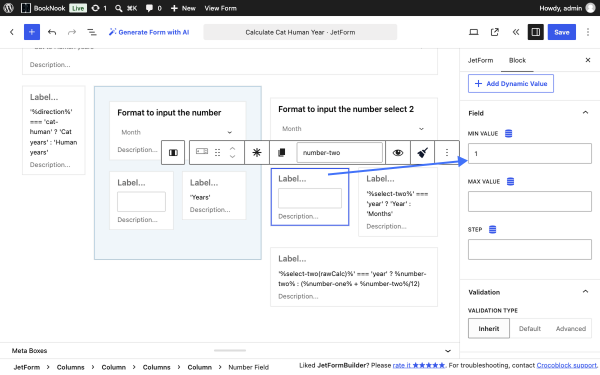This screenshot has width=600, height=375.
Task: Select Advanced validation type
Action: point(571,328)
